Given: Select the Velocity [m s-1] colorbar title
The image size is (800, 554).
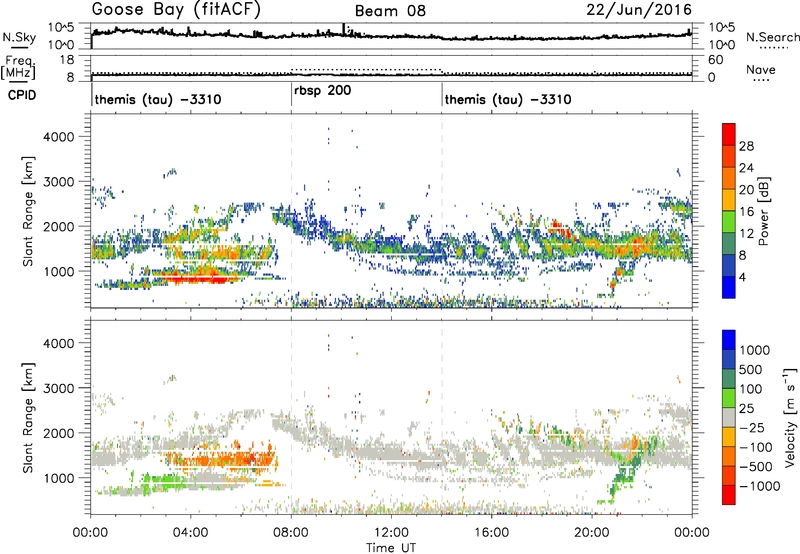Looking at the screenshot, I should 790,417.
